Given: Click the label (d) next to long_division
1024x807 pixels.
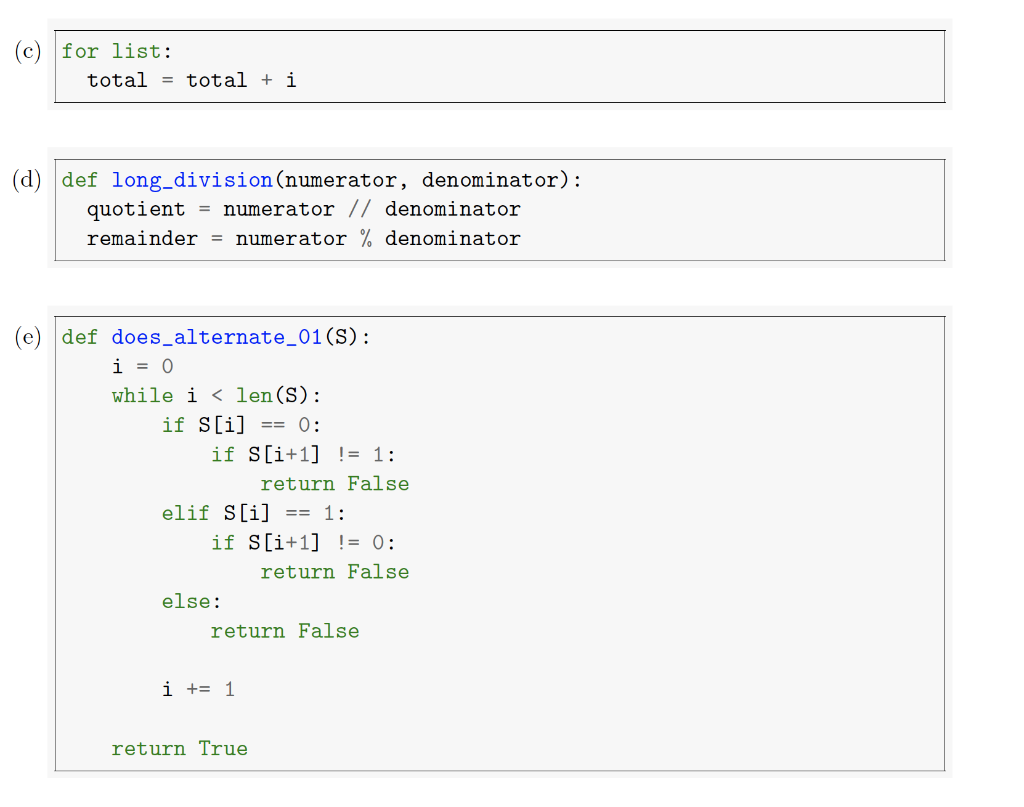Looking at the screenshot, I should (x=26, y=180).
